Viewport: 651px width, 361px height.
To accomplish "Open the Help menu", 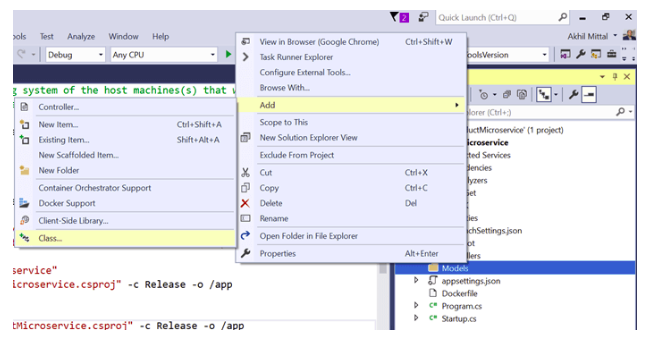I will pyautogui.click(x=160, y=37).
